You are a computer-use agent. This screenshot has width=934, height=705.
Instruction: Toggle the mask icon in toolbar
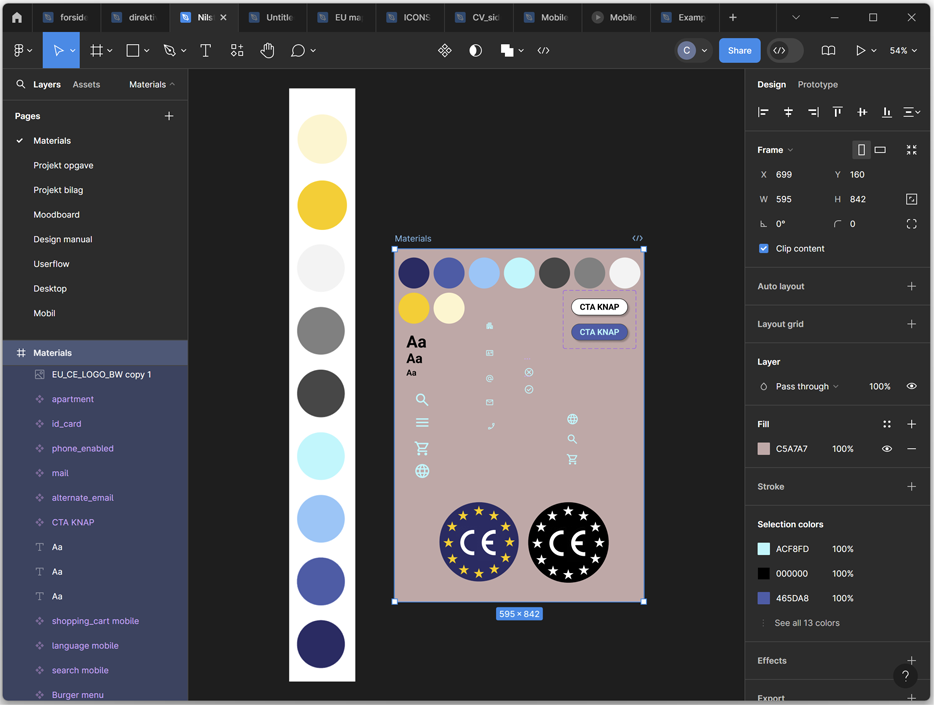475,51
